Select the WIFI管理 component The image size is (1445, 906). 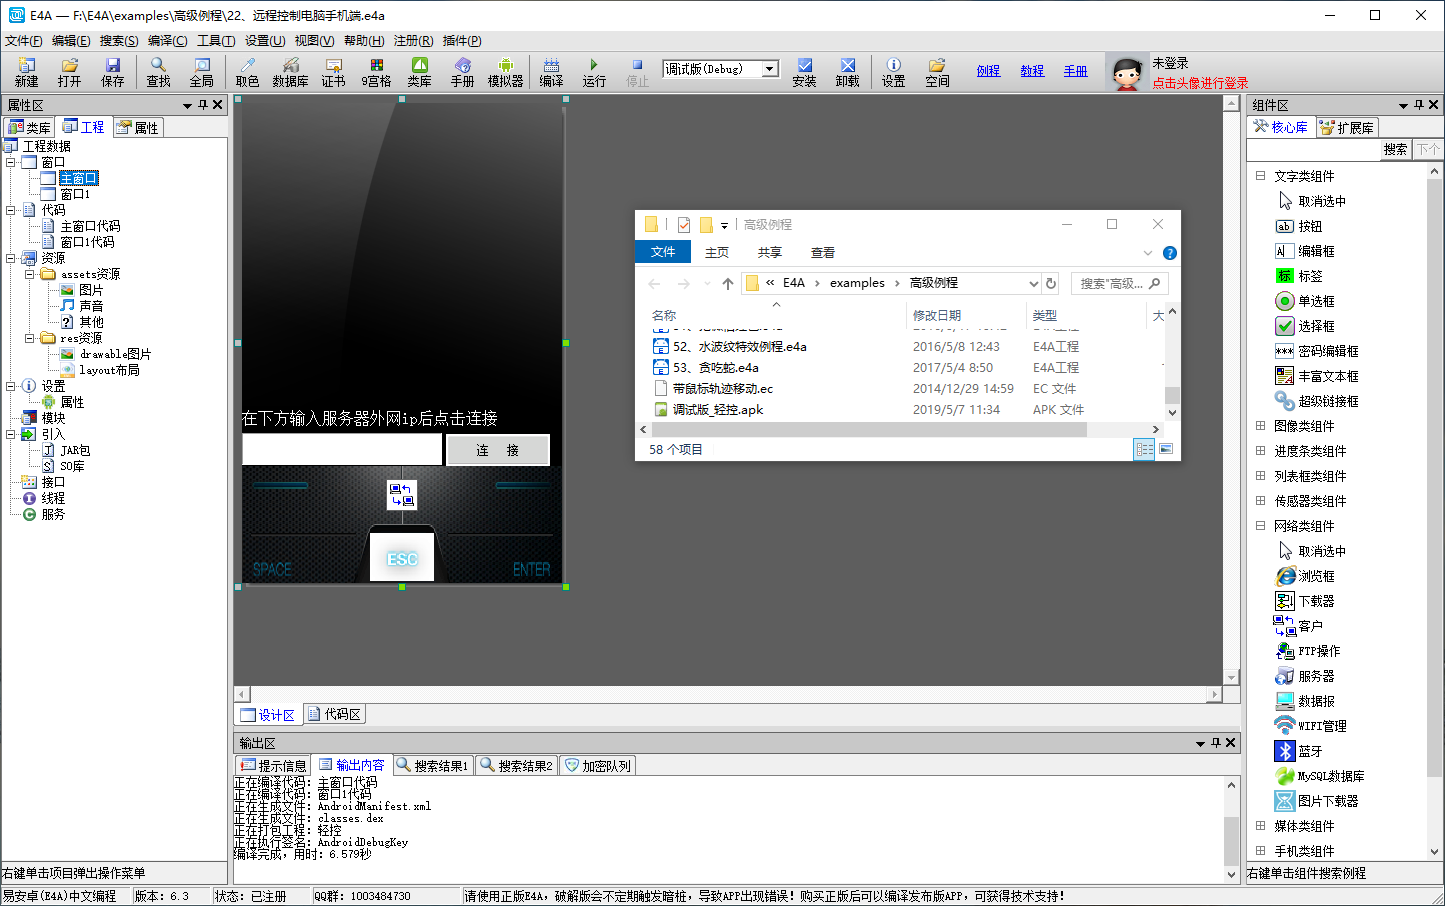coord(1311,726)
